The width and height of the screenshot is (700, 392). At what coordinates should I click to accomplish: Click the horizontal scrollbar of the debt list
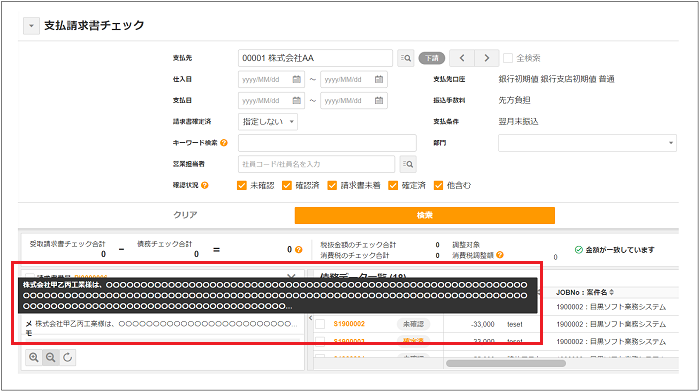pyautogui.click(x=506, y=363)
